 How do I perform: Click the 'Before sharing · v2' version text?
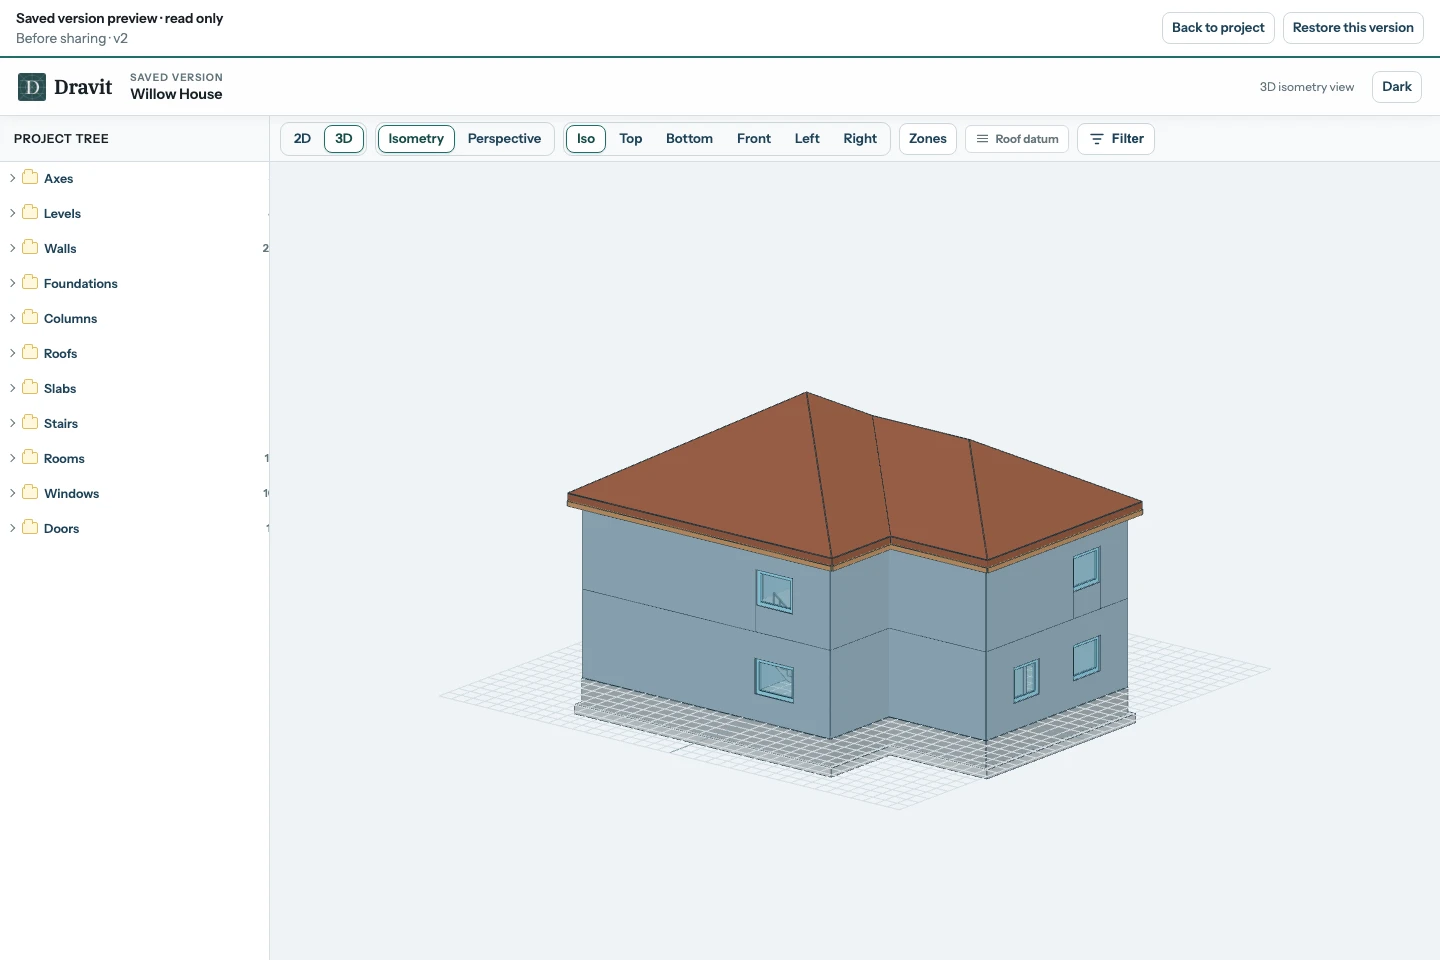point(72,38)
